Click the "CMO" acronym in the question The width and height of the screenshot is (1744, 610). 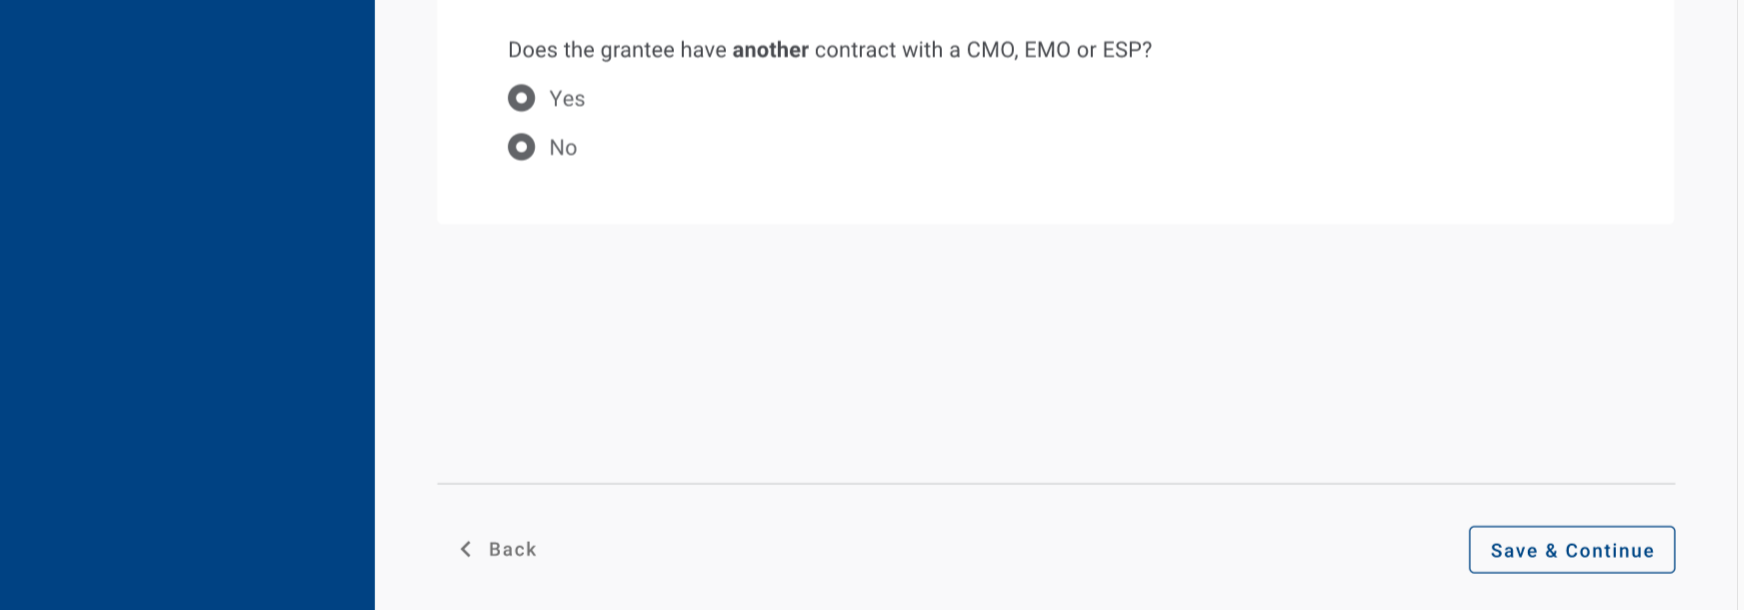point(991,50)
